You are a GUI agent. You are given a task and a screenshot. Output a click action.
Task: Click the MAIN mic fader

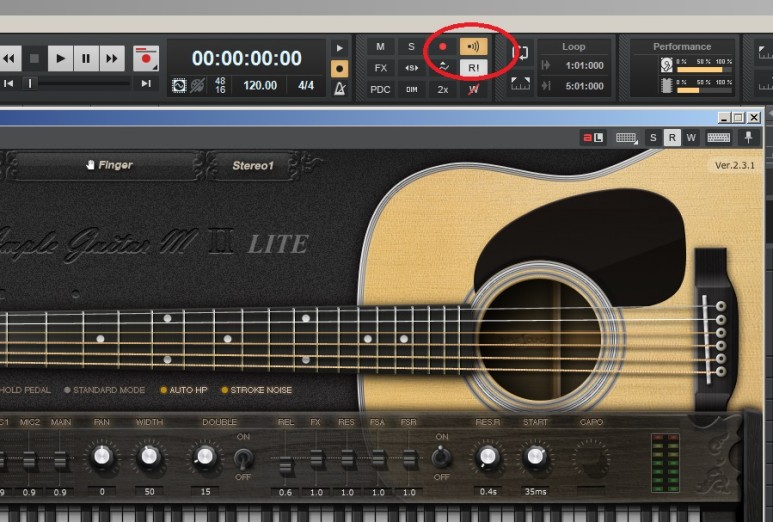60,460
